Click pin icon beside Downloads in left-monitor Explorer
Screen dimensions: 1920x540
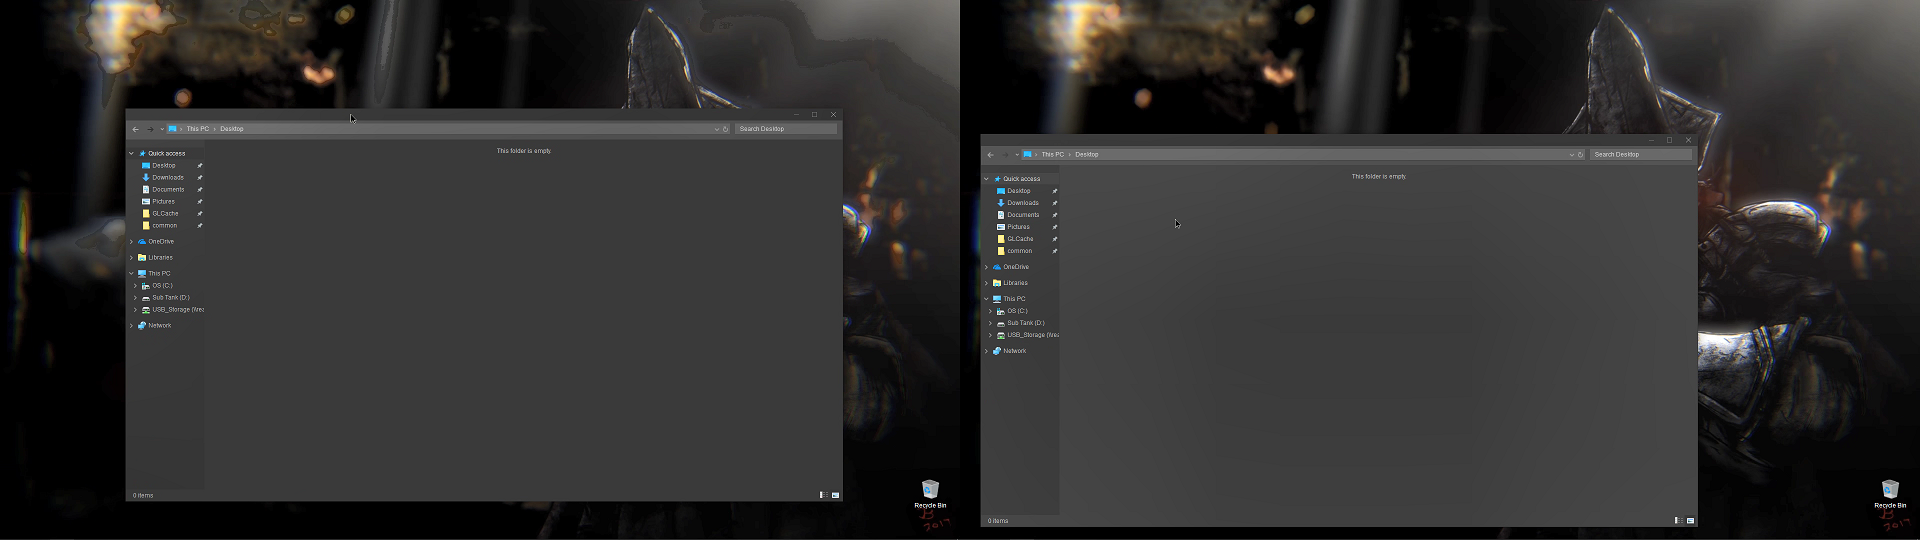coord(200,177)
